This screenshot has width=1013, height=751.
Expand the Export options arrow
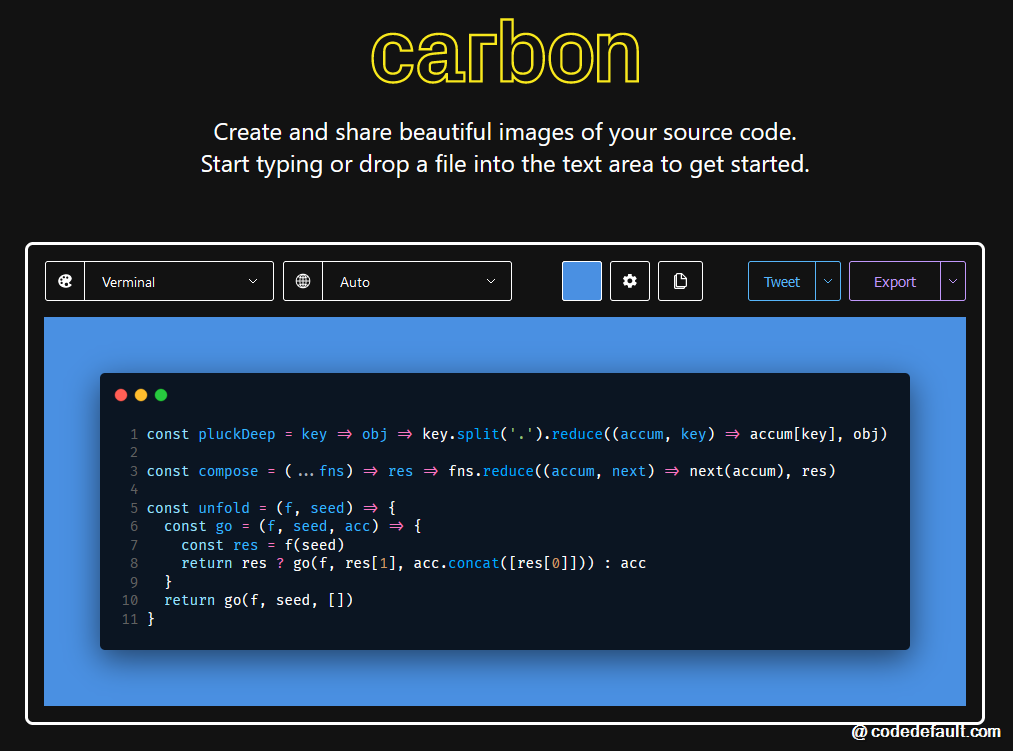(953, 281)
